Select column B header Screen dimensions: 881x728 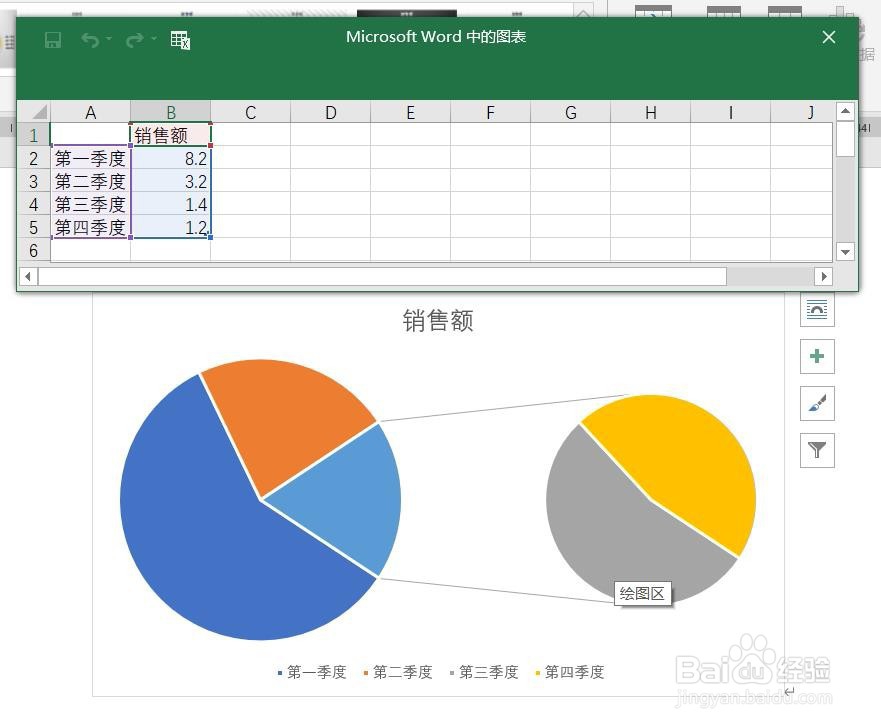coord(170,112)
